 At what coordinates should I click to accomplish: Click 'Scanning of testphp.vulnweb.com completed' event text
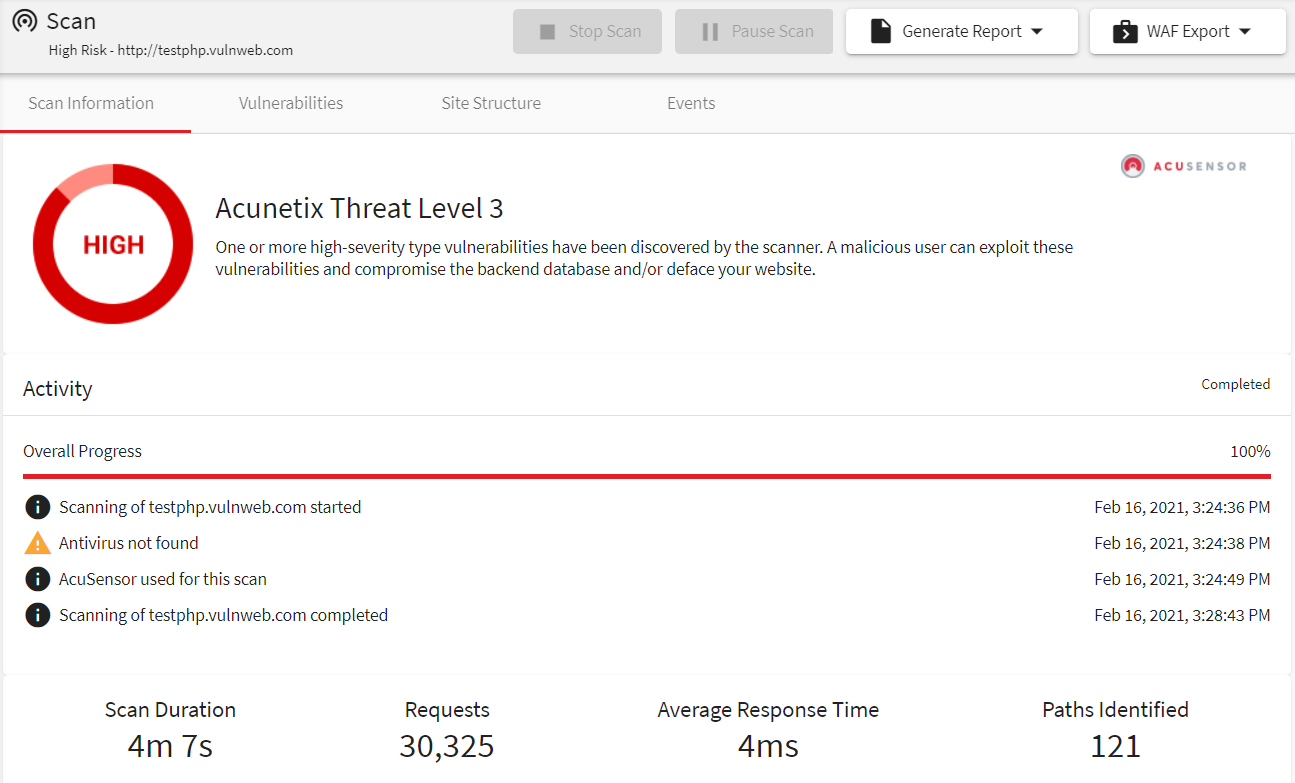[x=223, y=615]
